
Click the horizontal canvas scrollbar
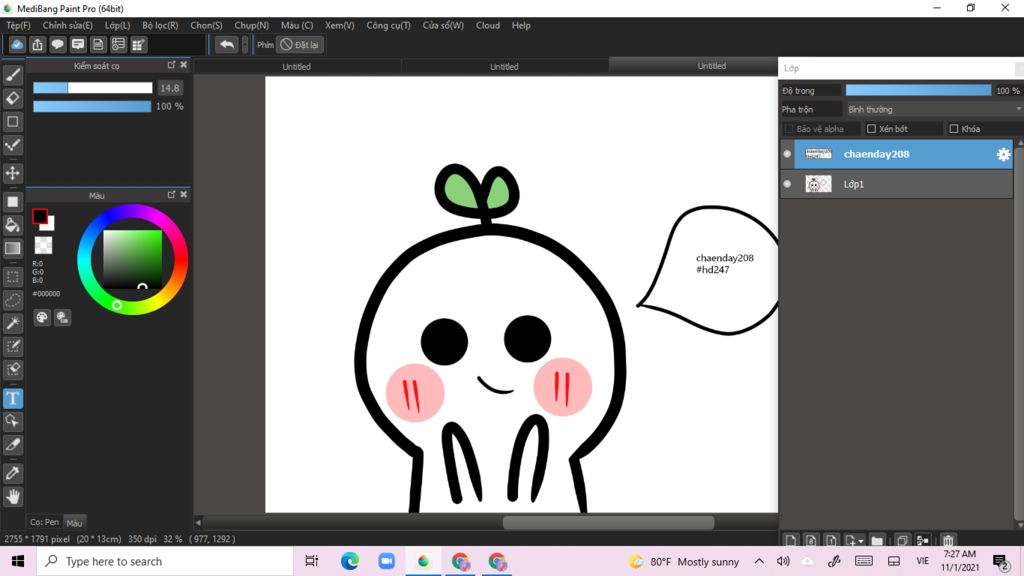608,522
